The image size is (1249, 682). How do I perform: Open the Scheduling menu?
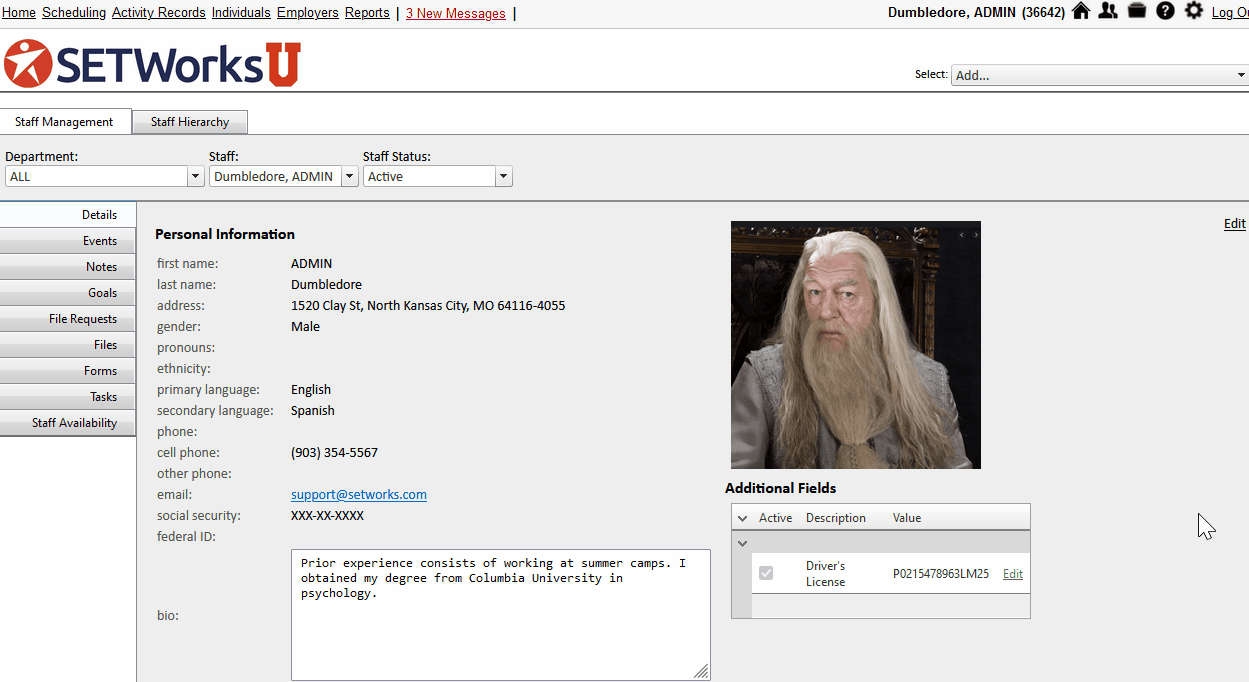[x=74, y=13]
